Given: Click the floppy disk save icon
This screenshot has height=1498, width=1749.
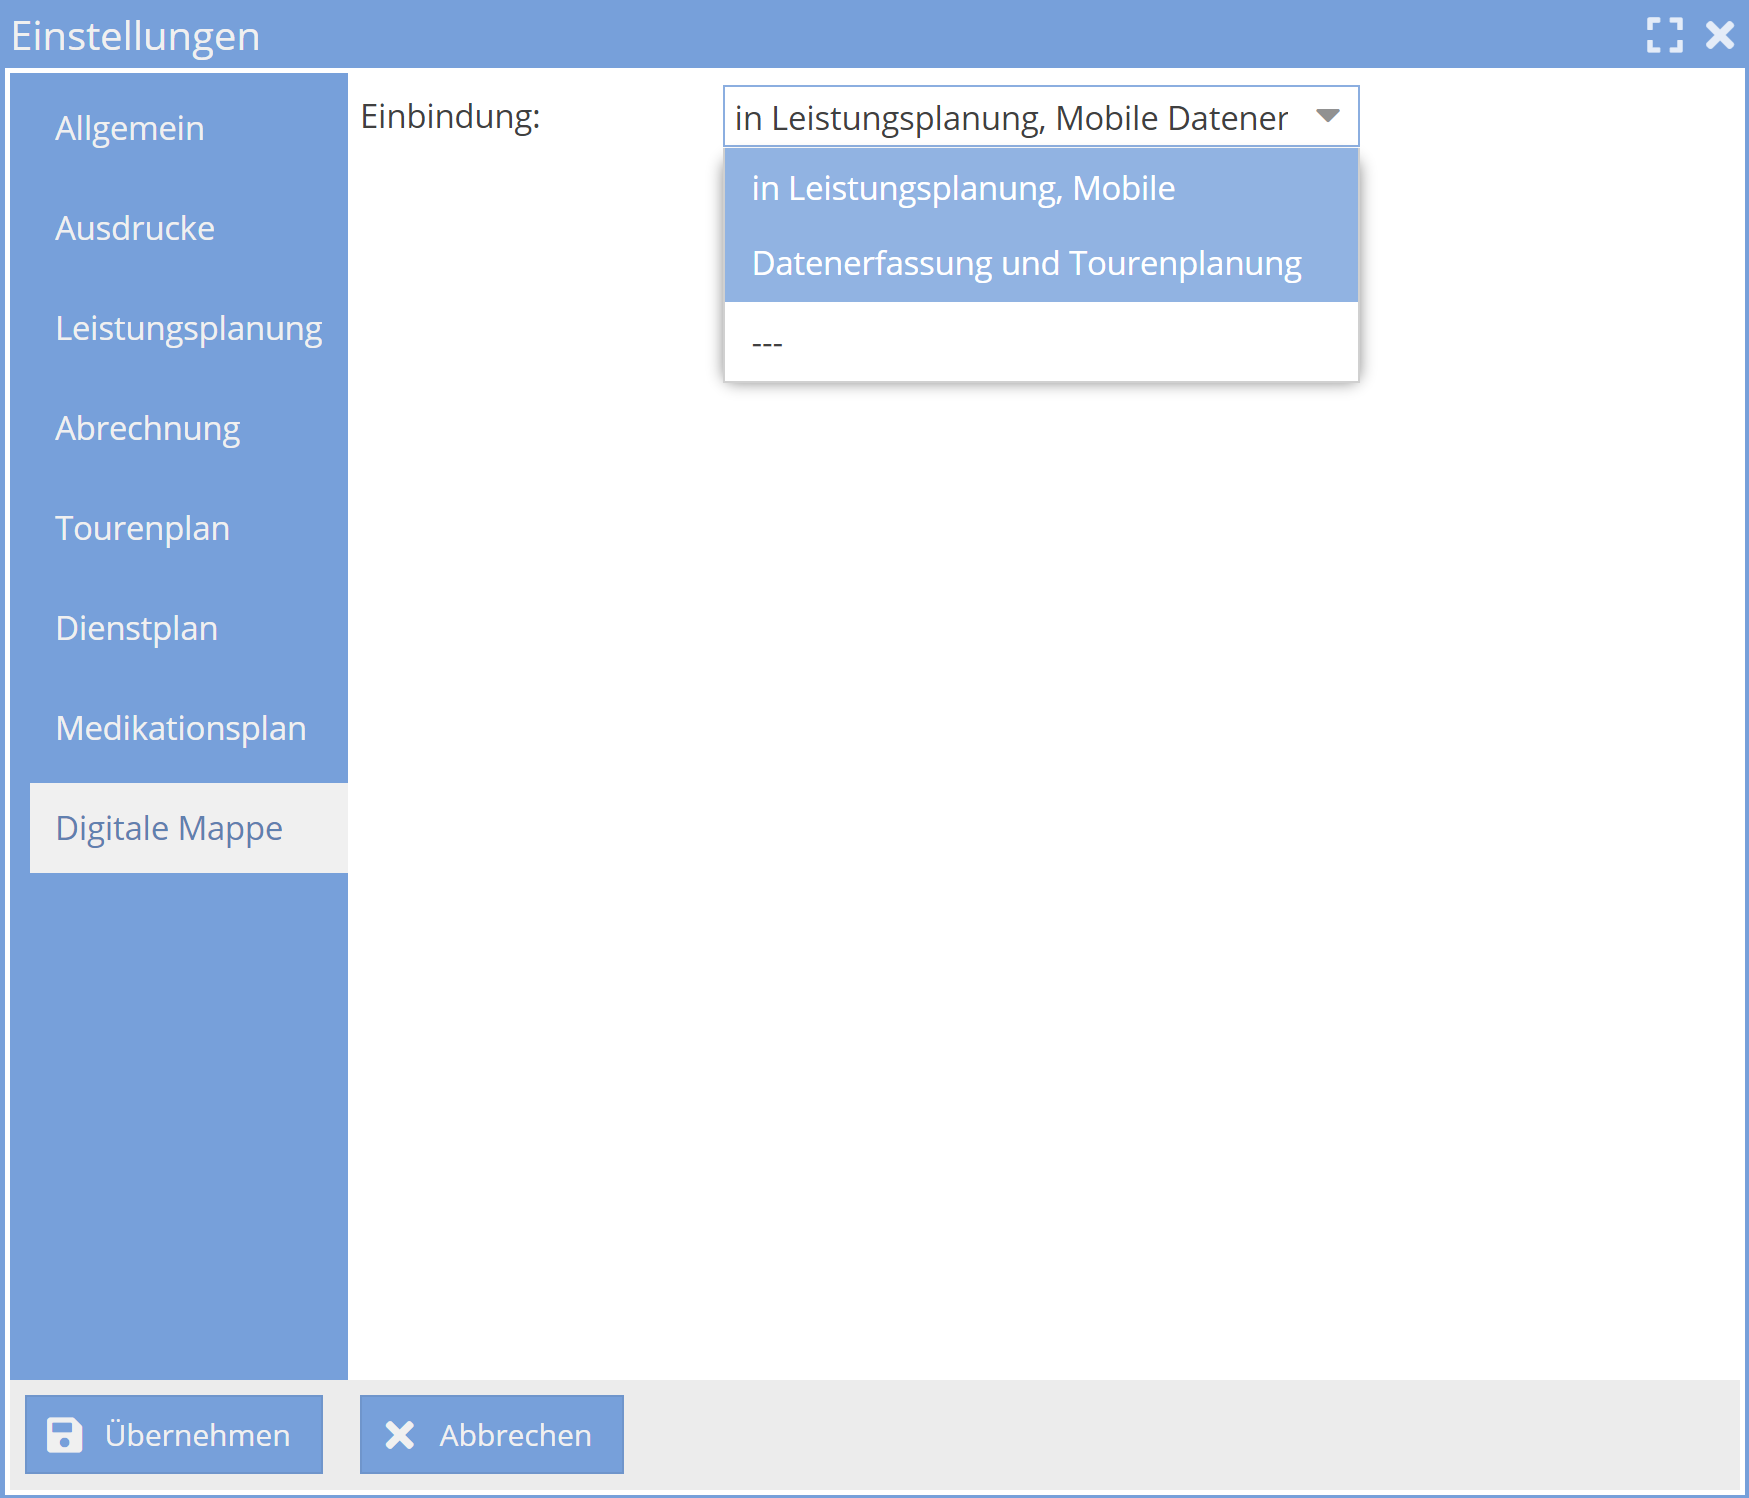Looking at the screenshot, I should (65, 1435).
